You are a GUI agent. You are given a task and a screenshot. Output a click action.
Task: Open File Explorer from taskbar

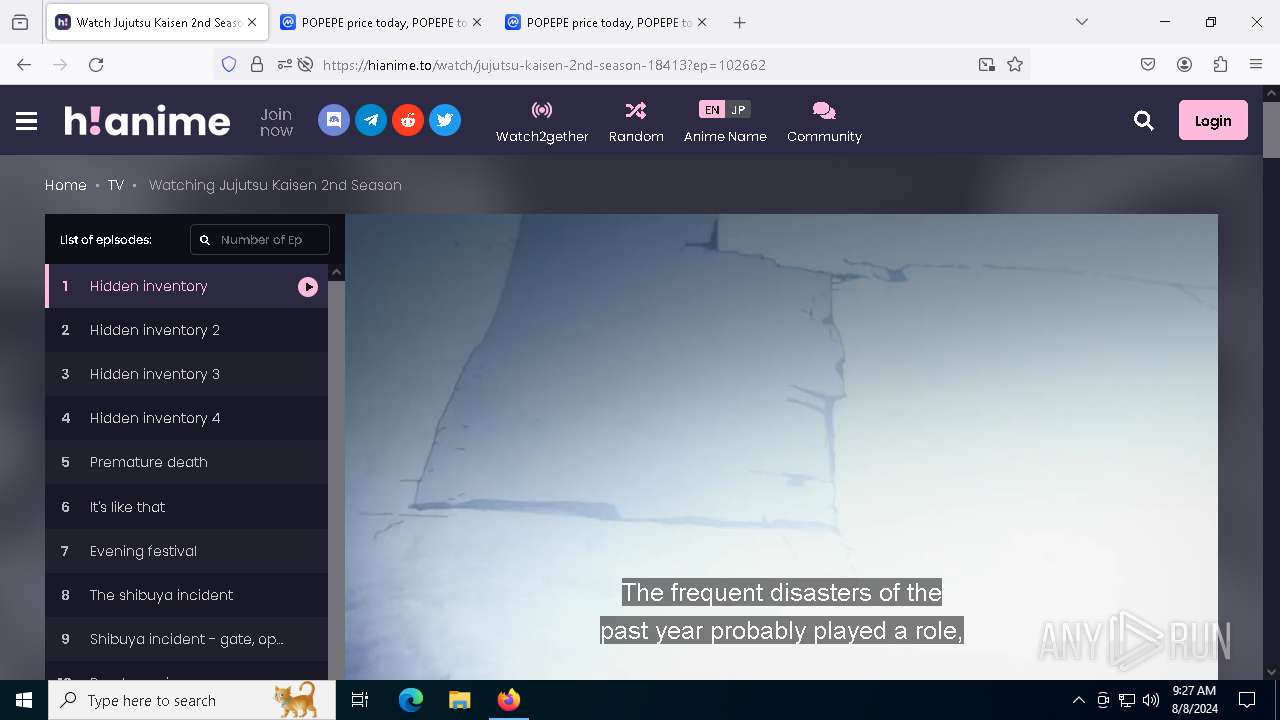(x=459, y=700)
